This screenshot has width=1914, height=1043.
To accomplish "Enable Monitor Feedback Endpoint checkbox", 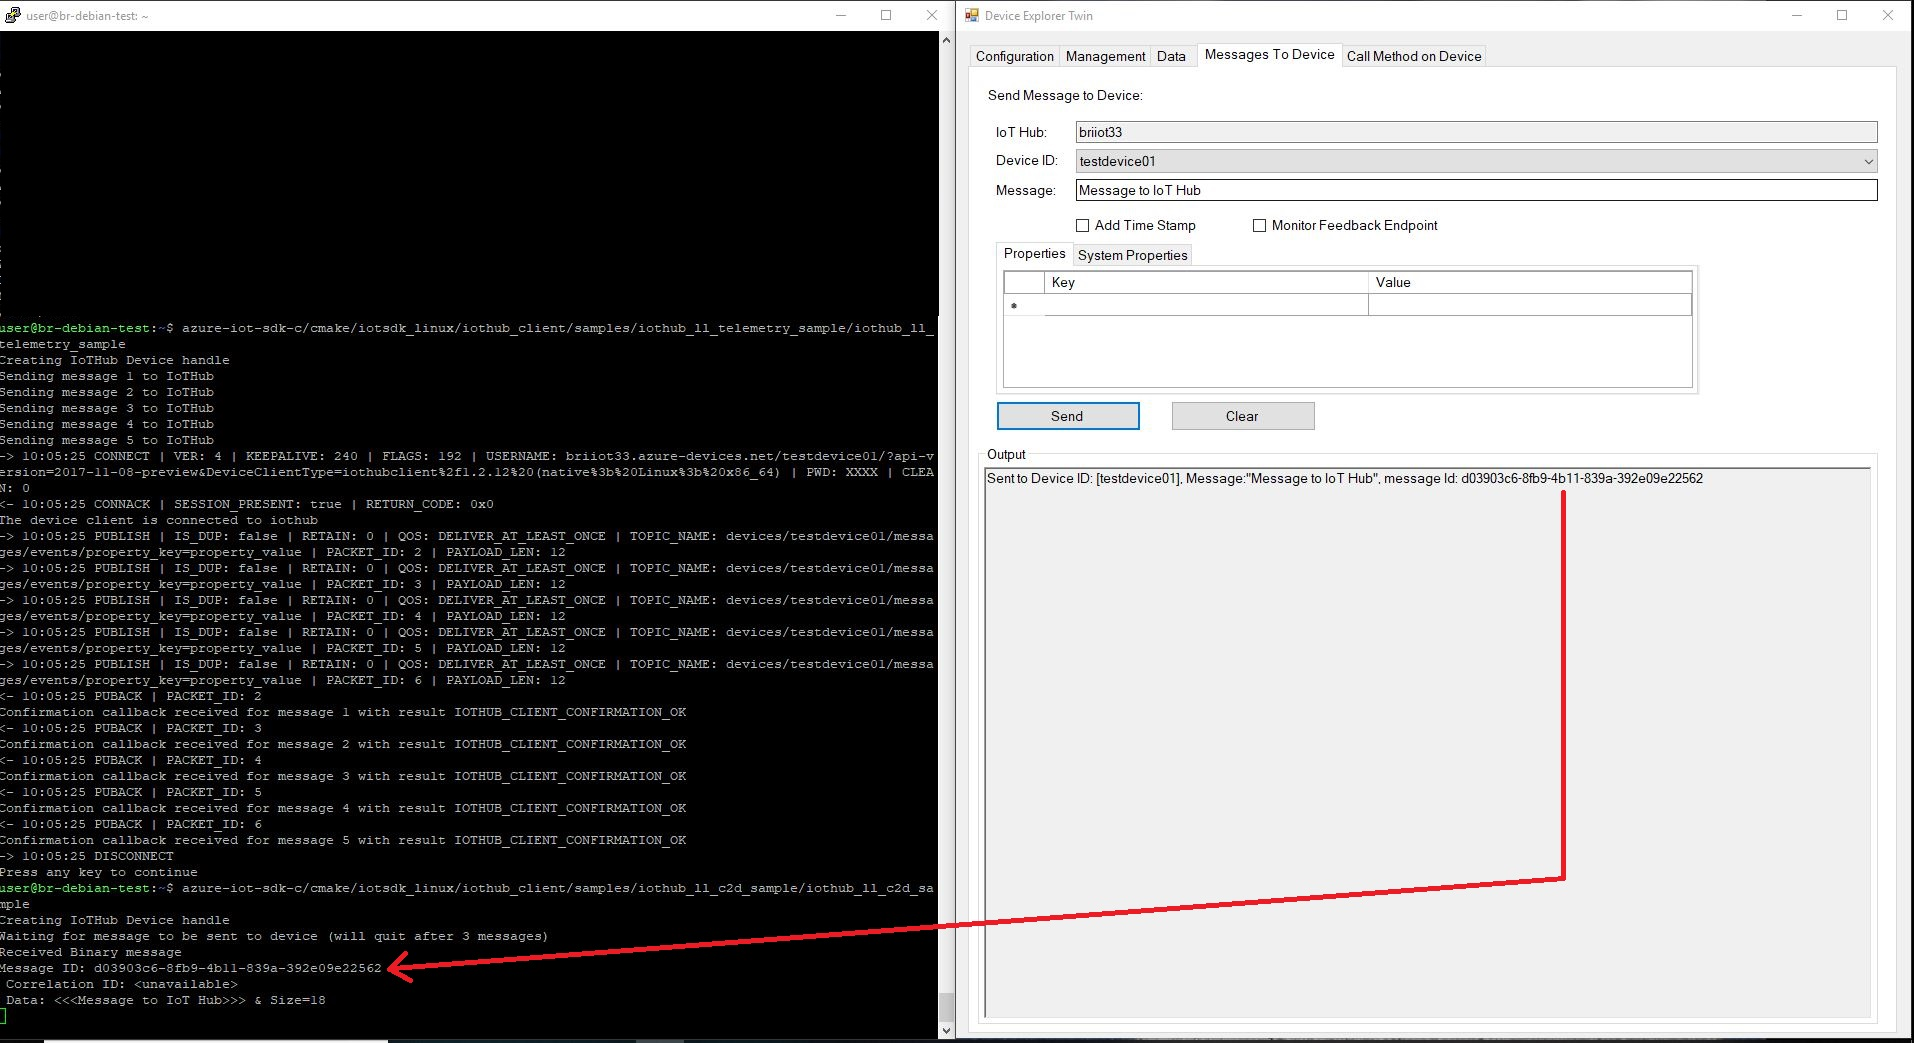I will (1259, 226).
